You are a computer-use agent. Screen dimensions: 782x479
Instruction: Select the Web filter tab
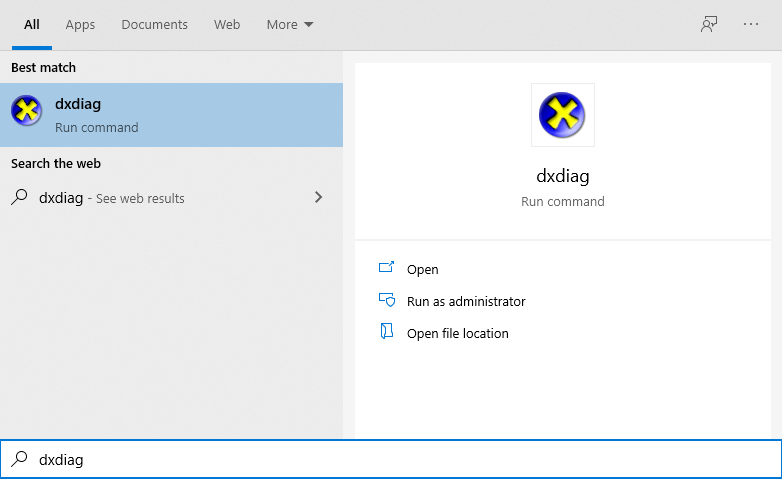click(227, 24)
